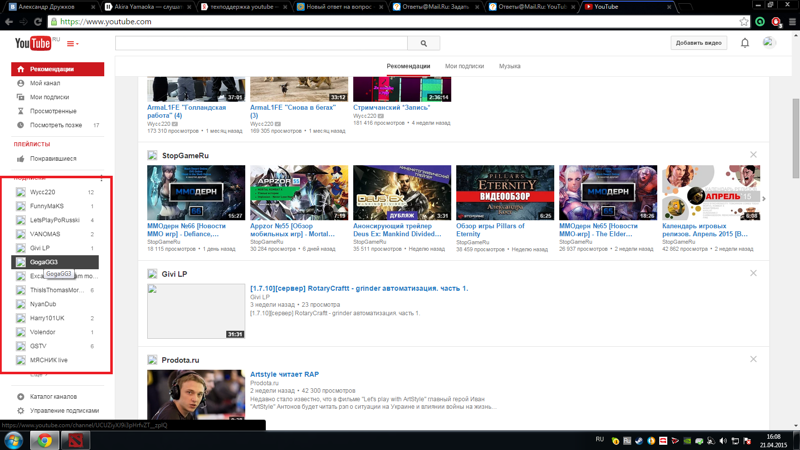Open the RotaryCraftt grinder video link
The height and width of the screenshot is (450, 800).
tap(359, 288)
